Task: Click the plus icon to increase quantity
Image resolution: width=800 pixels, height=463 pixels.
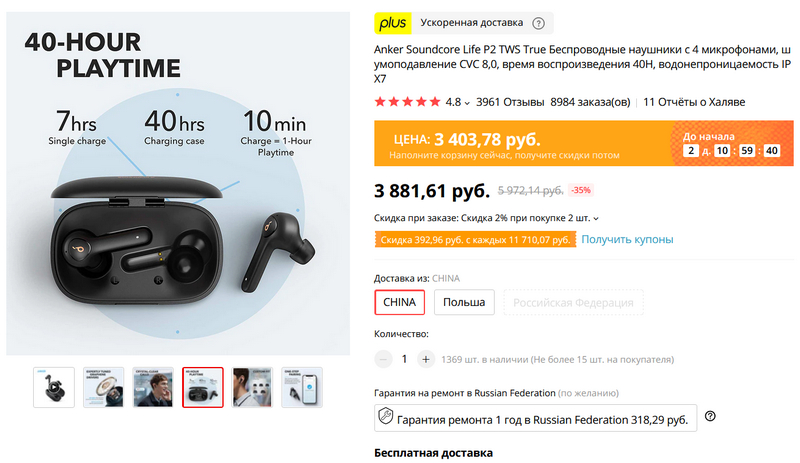Action: click(x=426, y=359)
